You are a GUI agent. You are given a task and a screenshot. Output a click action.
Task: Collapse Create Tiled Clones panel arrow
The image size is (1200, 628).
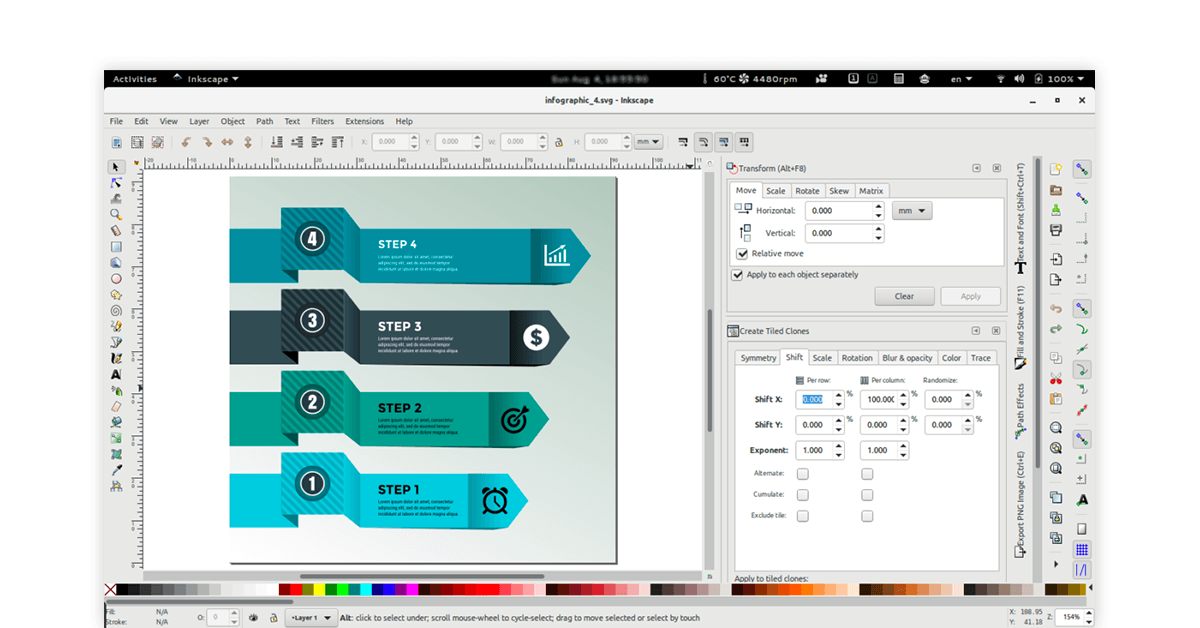(975, 331)
